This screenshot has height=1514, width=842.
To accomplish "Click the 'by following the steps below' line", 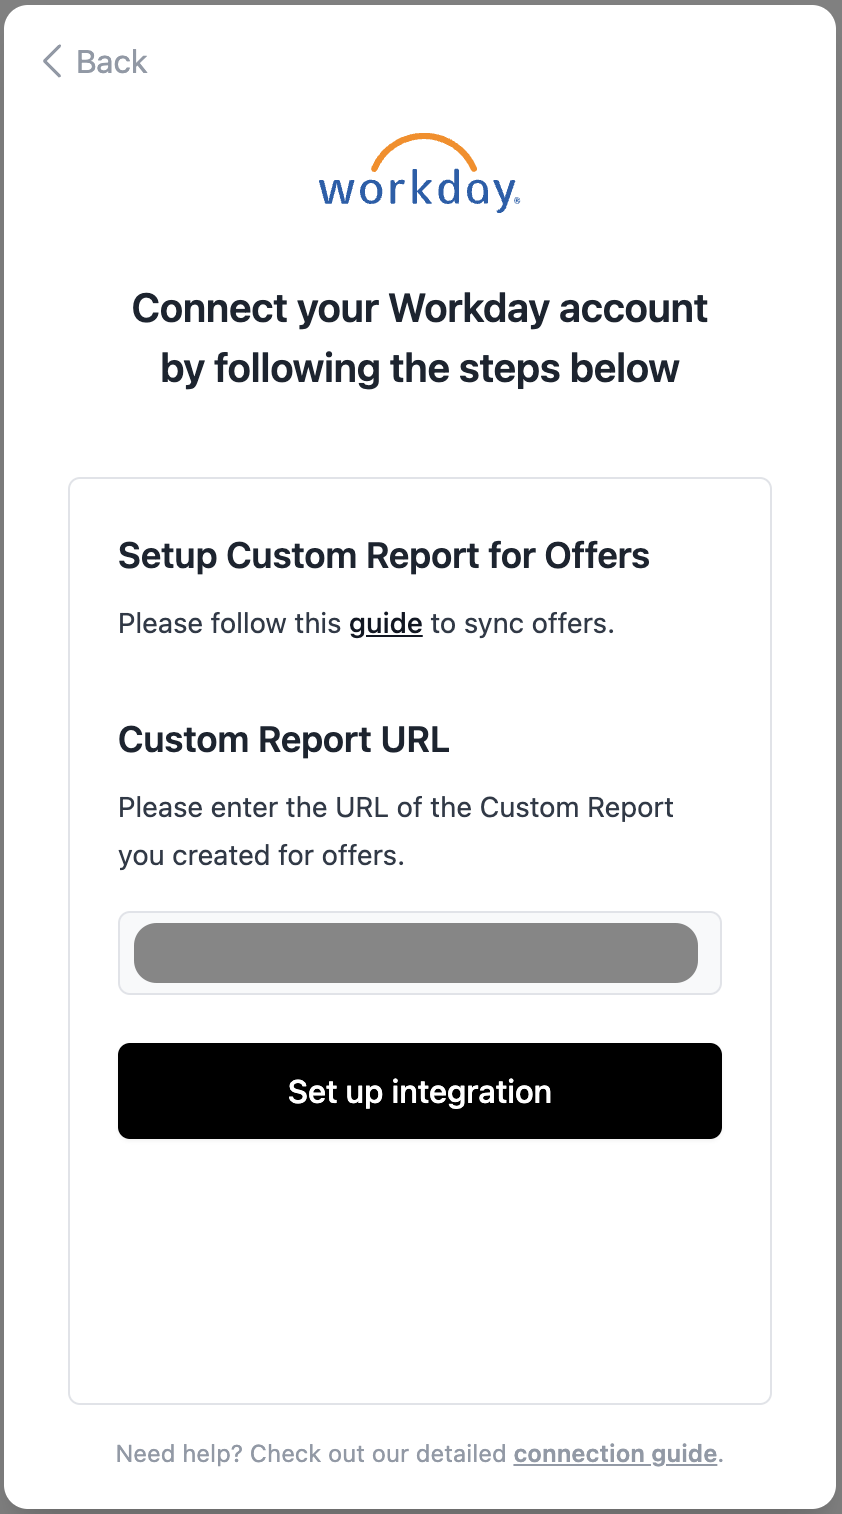I will (x=420, y=368).
